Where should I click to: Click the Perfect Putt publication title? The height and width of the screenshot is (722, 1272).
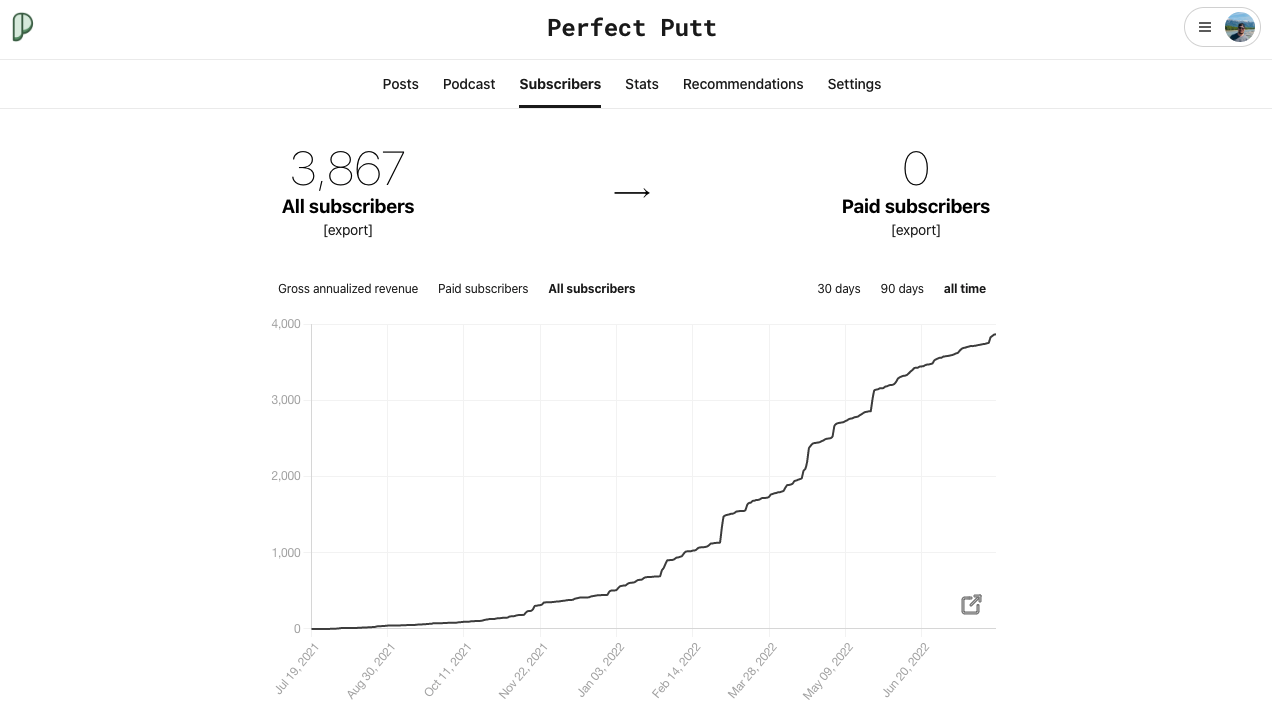pyautogui.click(x=632, y=28)
